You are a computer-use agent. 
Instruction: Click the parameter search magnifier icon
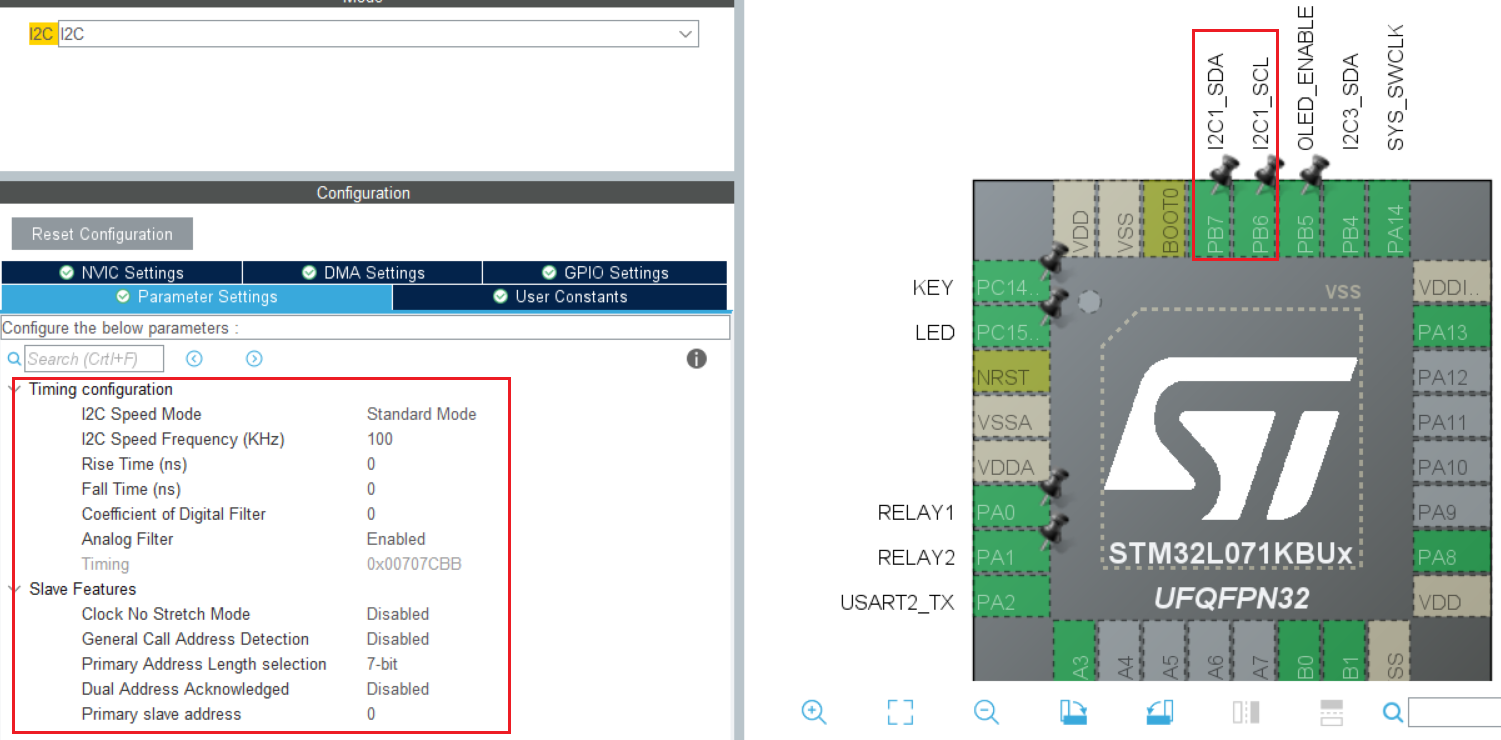pyautogui.click(x=14, y=359)
